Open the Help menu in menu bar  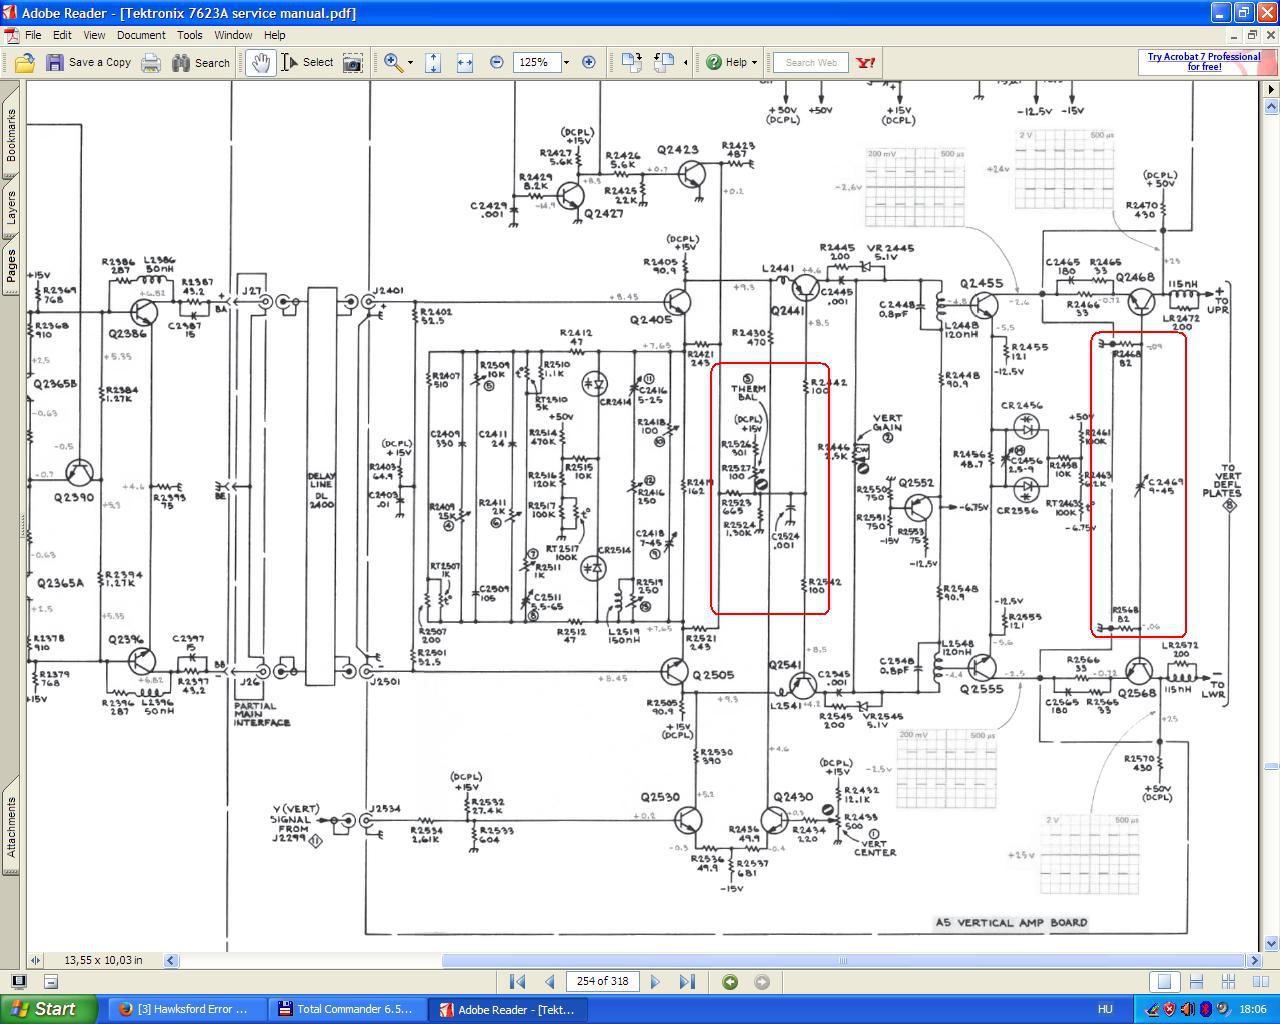[x=275, y=35]
